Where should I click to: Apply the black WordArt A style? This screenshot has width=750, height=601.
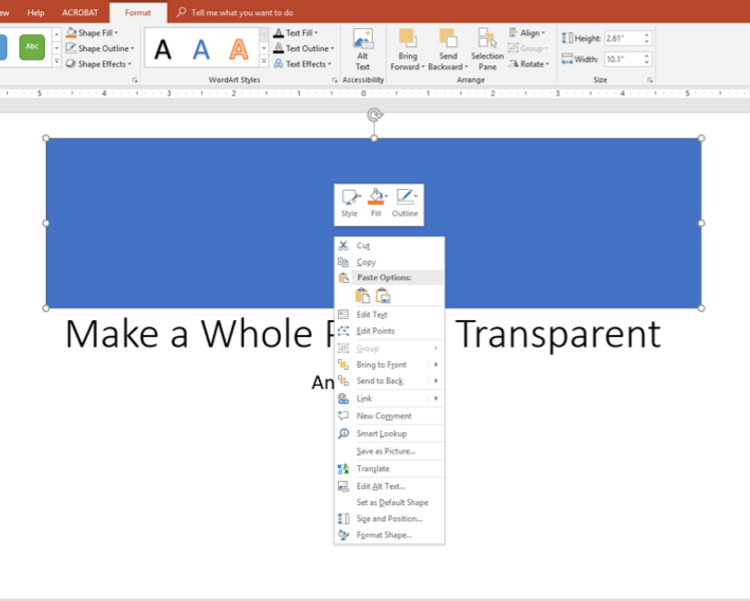pos(163,49)
